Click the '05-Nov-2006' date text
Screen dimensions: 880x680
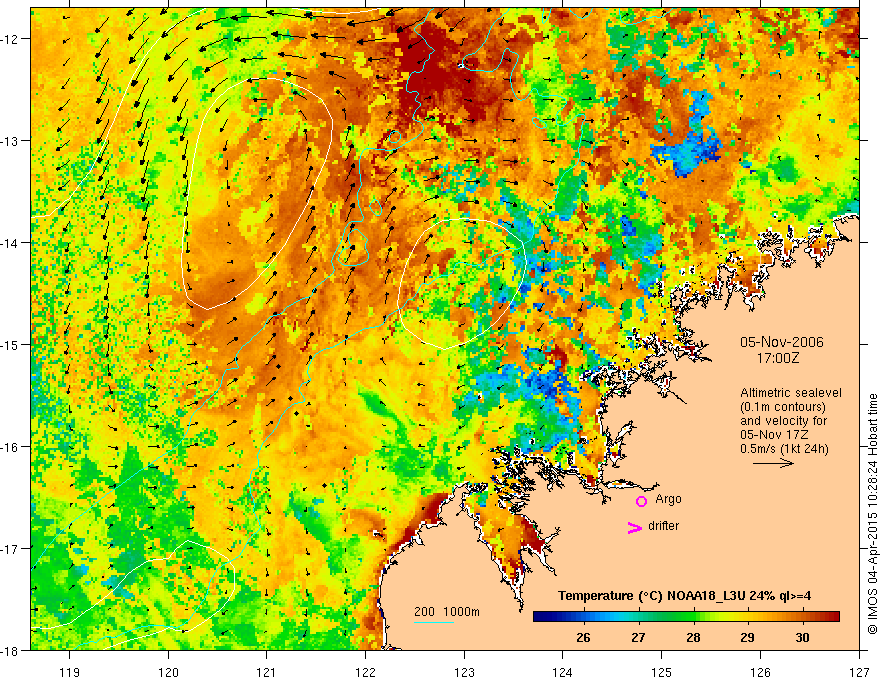pos(782,342)
